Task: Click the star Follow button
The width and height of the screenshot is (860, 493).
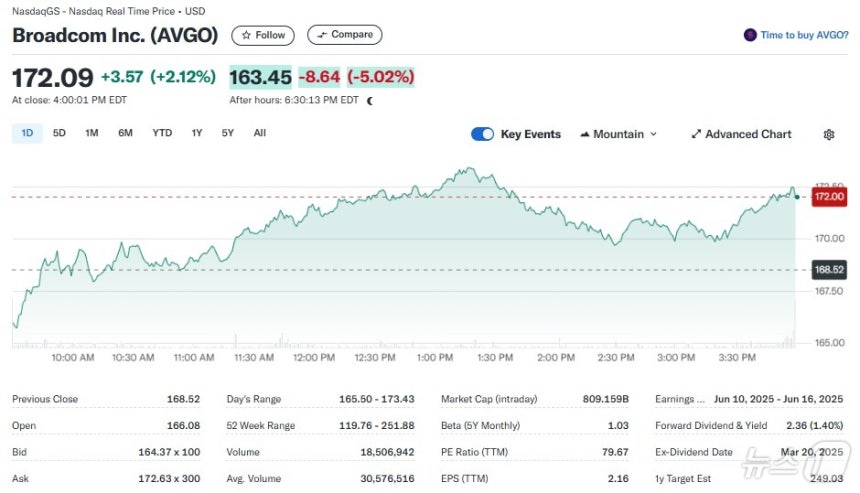Action: click(x=263, y=35)
